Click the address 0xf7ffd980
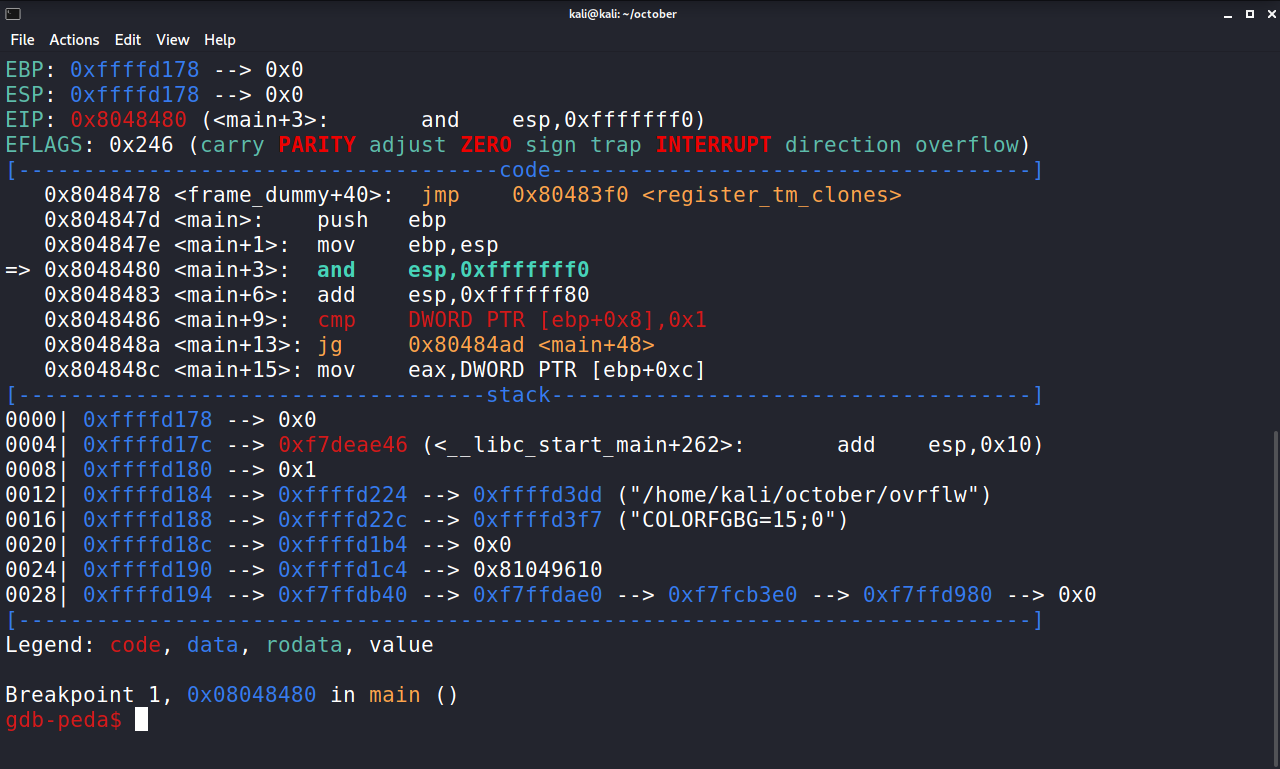Viewport: 1280px width, 769px height. pos(928,595)
